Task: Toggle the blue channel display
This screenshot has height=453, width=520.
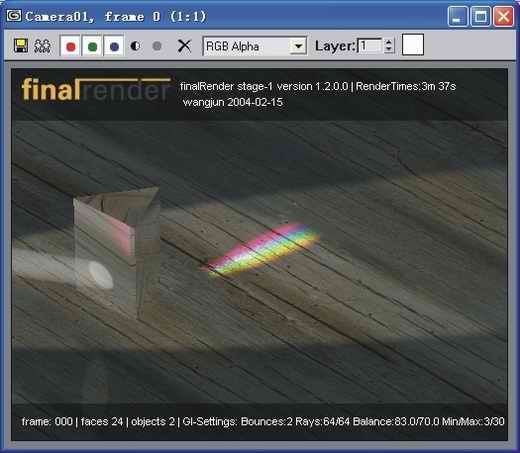Action: [x=114, y=46]
